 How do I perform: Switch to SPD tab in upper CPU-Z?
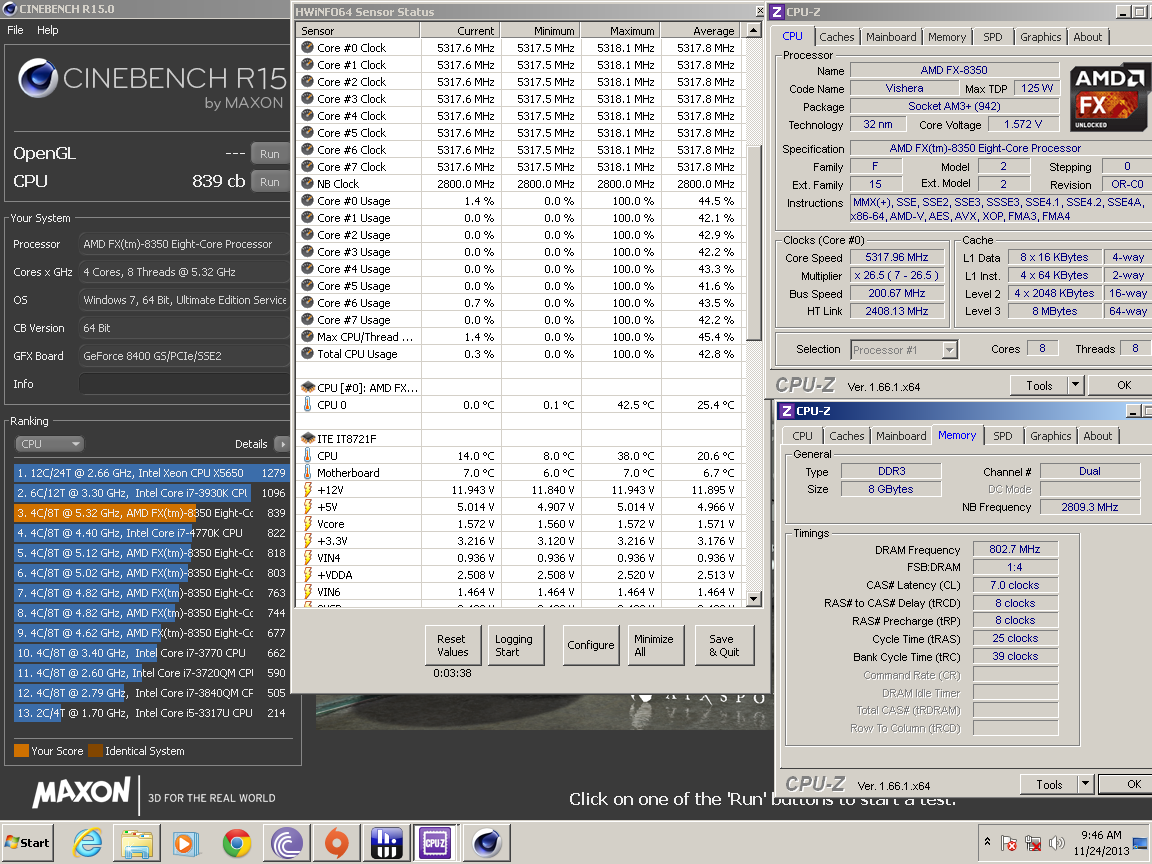(993, 37)
